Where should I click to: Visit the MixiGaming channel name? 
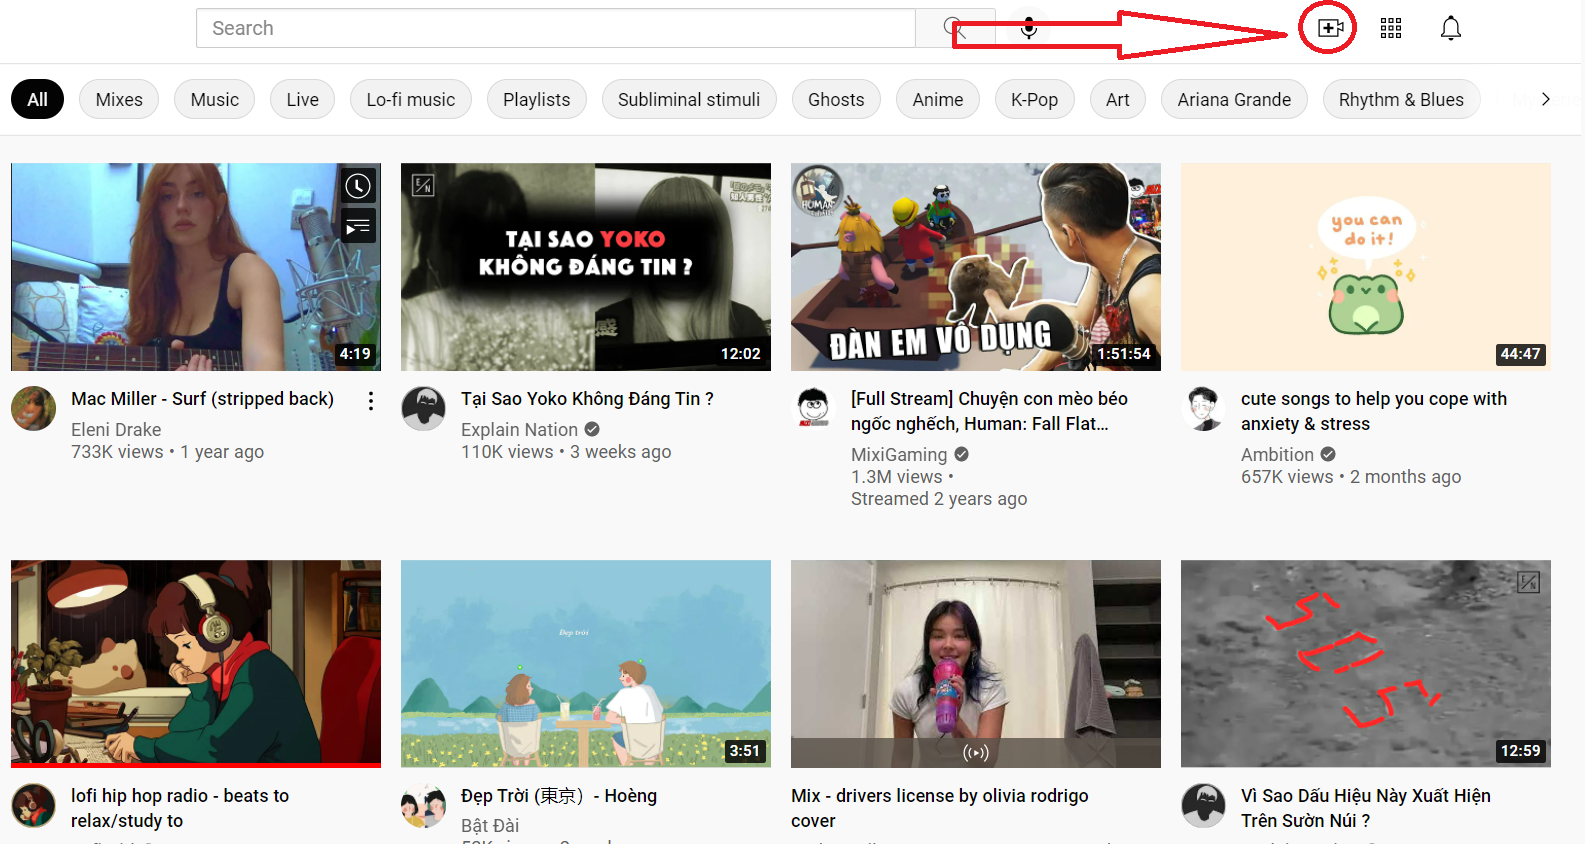pos(899,455)
